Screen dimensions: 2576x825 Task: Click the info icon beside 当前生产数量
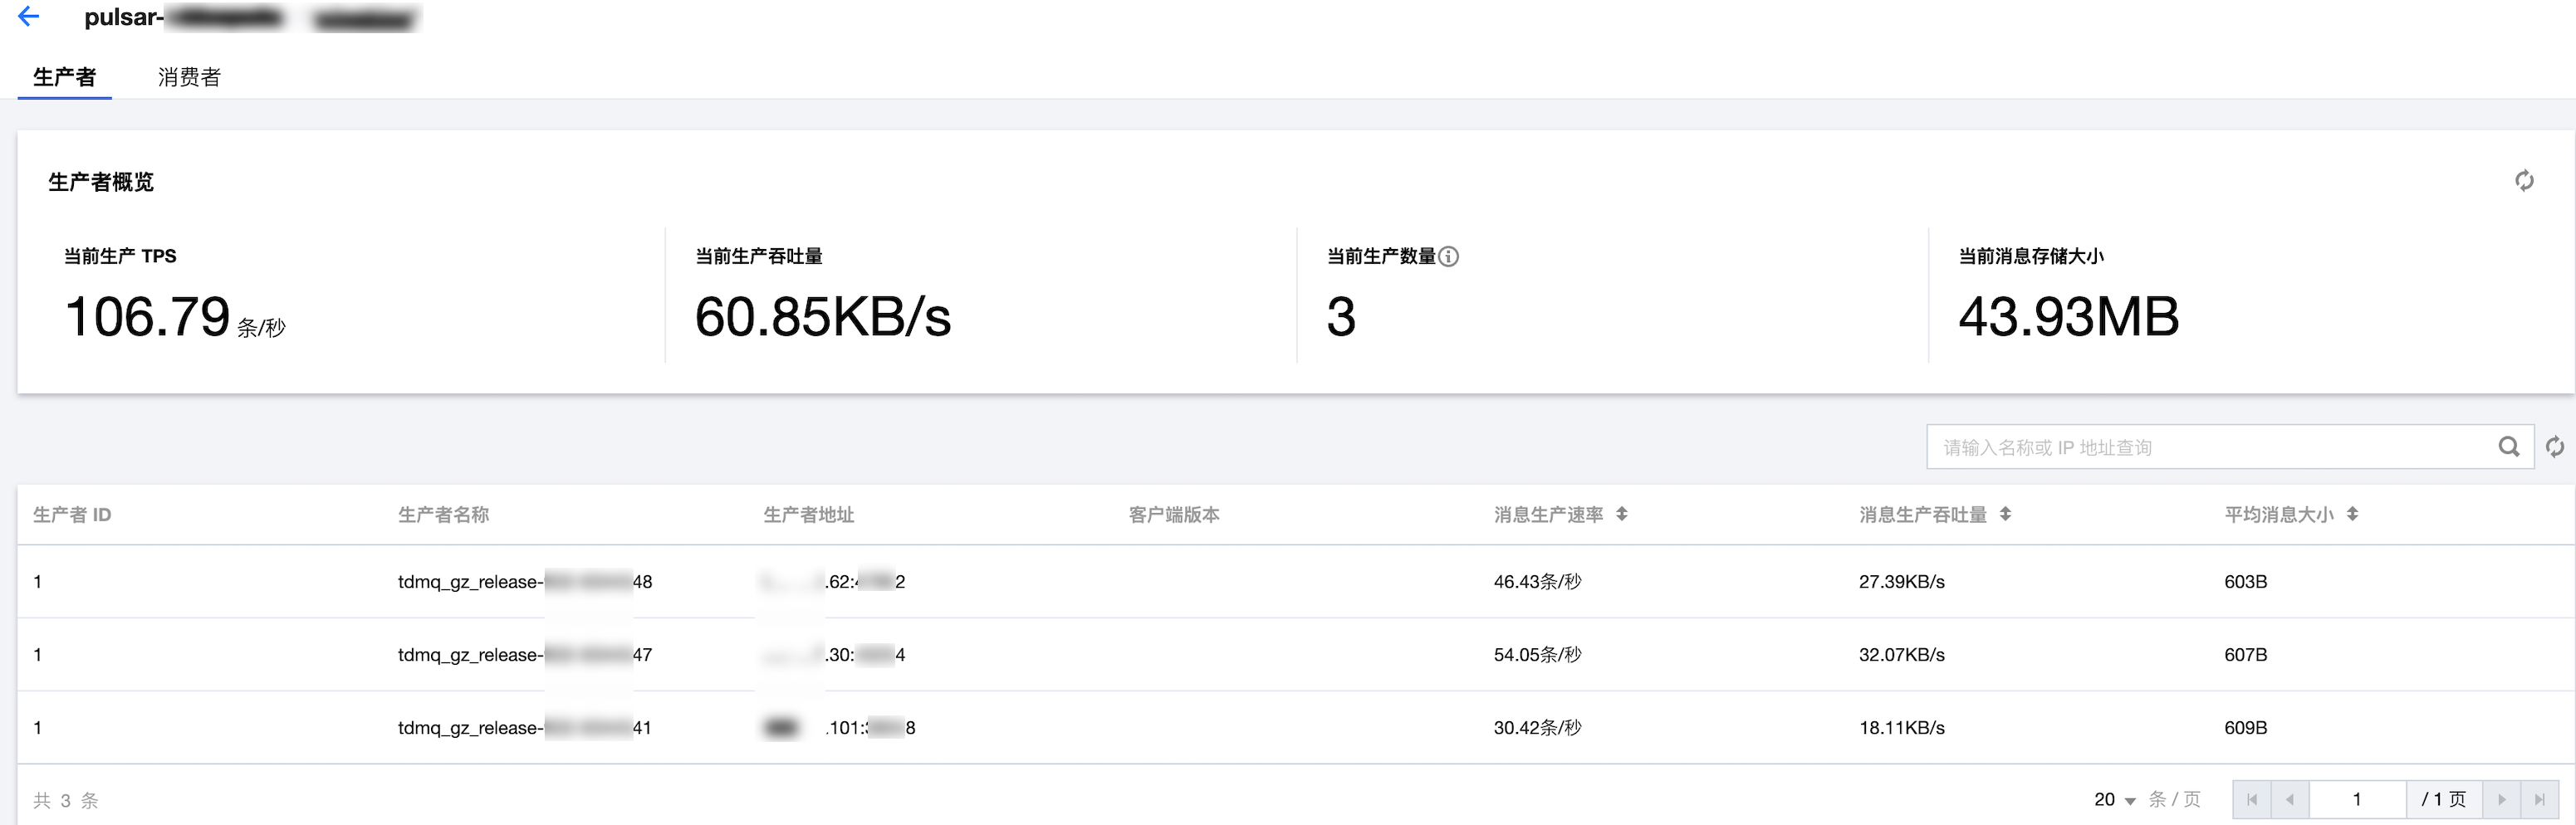[1448, 256]
